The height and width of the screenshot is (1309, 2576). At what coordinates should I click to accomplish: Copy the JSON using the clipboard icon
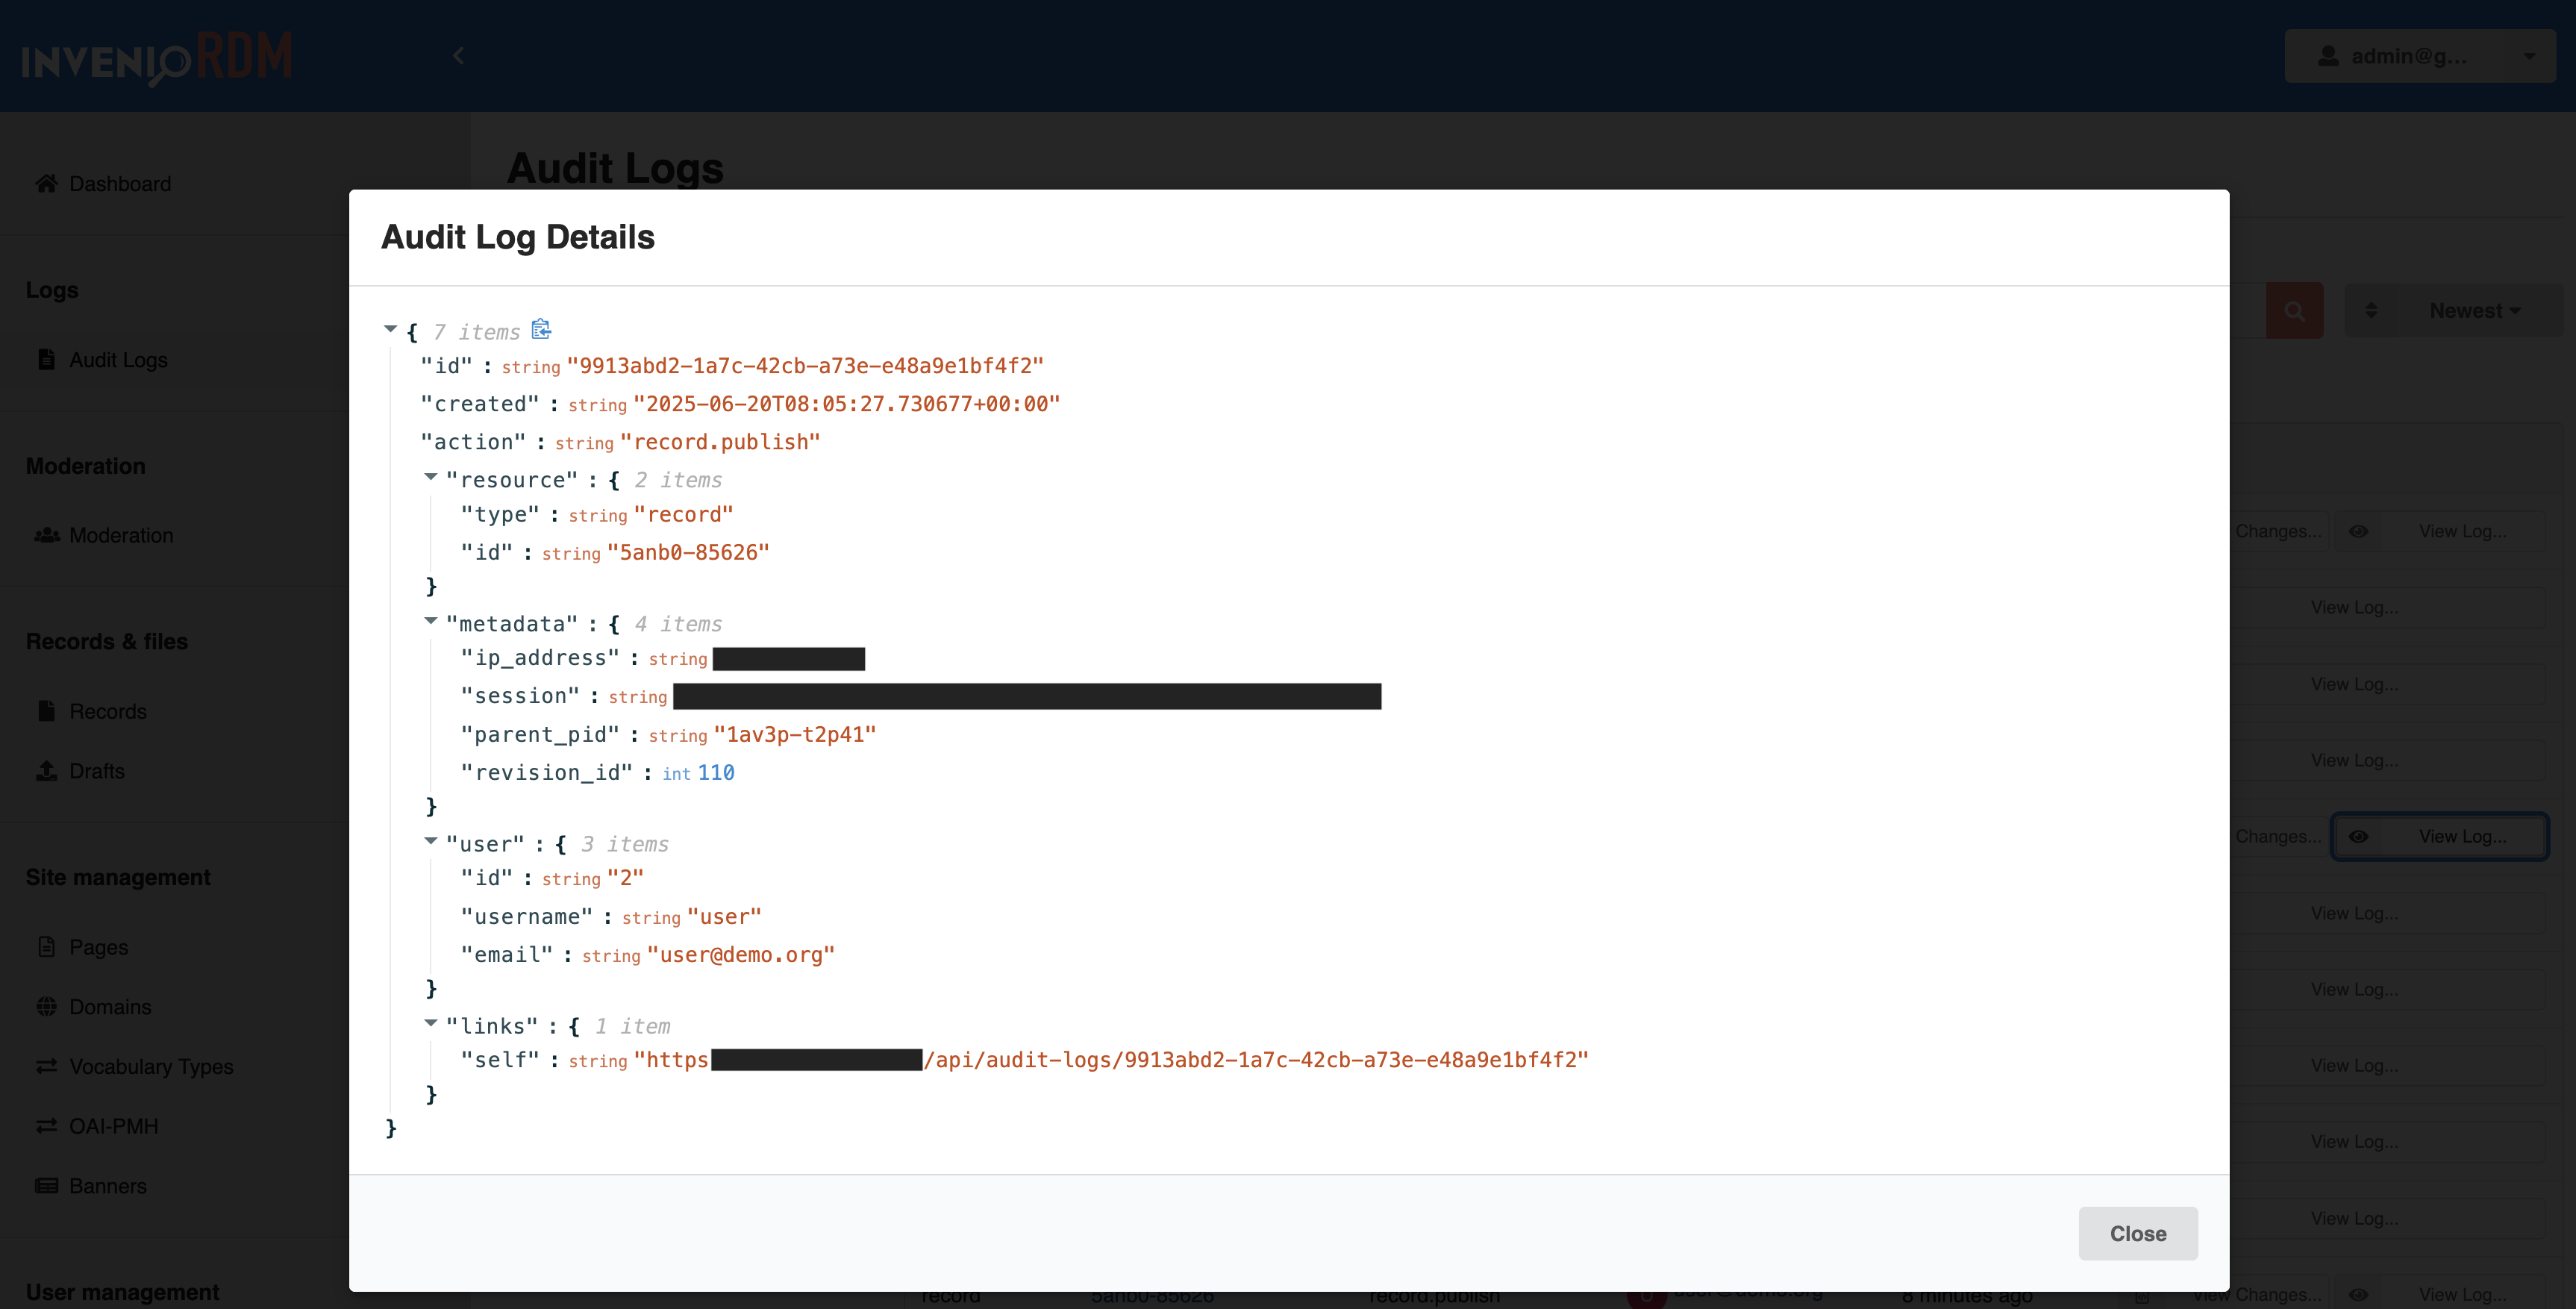coord(541,329)
